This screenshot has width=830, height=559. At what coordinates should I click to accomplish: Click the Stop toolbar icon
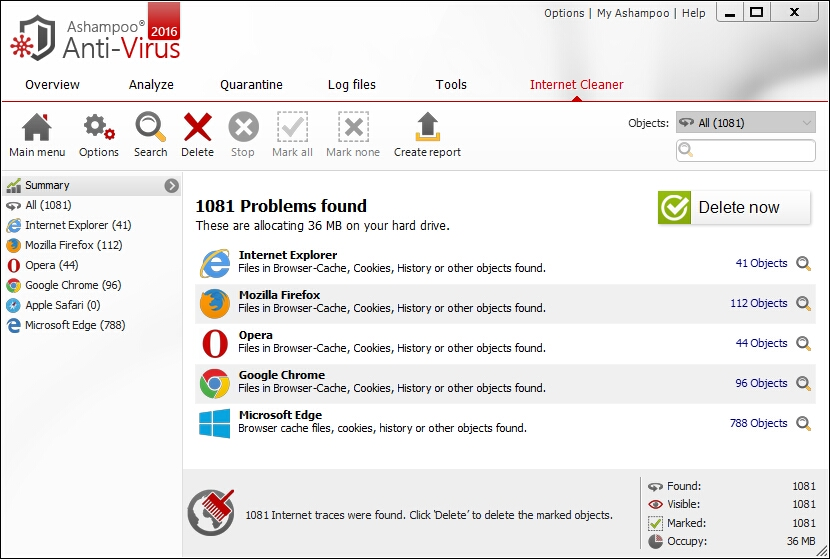pos(243,128)
